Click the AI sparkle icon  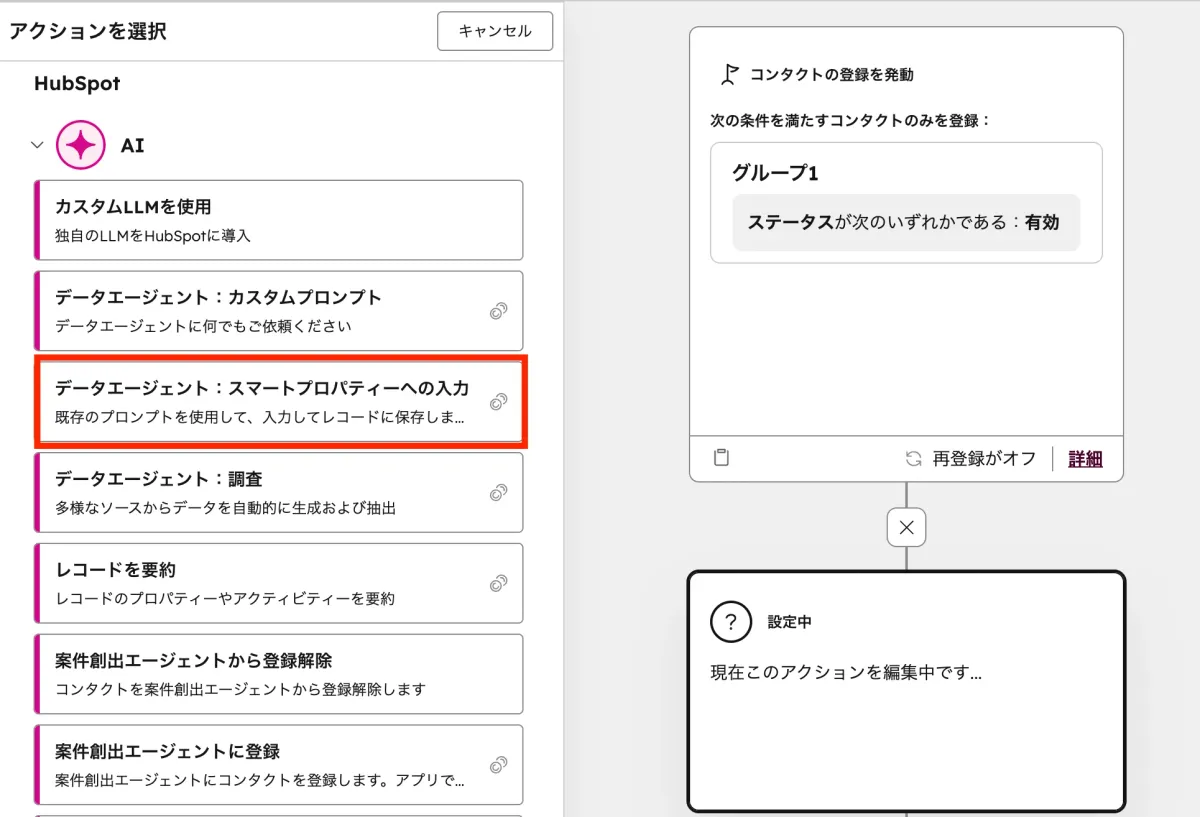coord(80,144)
